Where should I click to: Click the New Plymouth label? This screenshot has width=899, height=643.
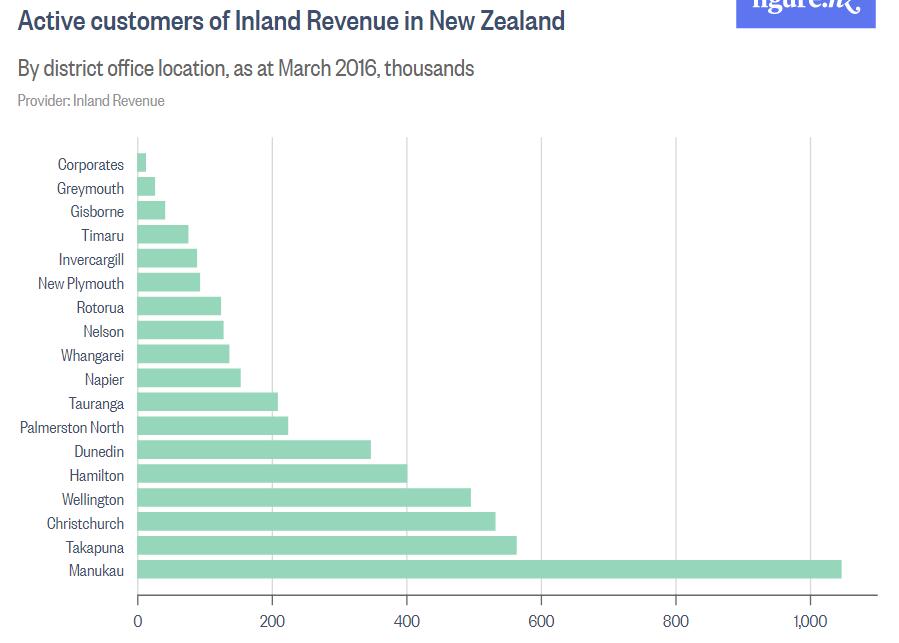pyautogui.click(x=81, y=283)
